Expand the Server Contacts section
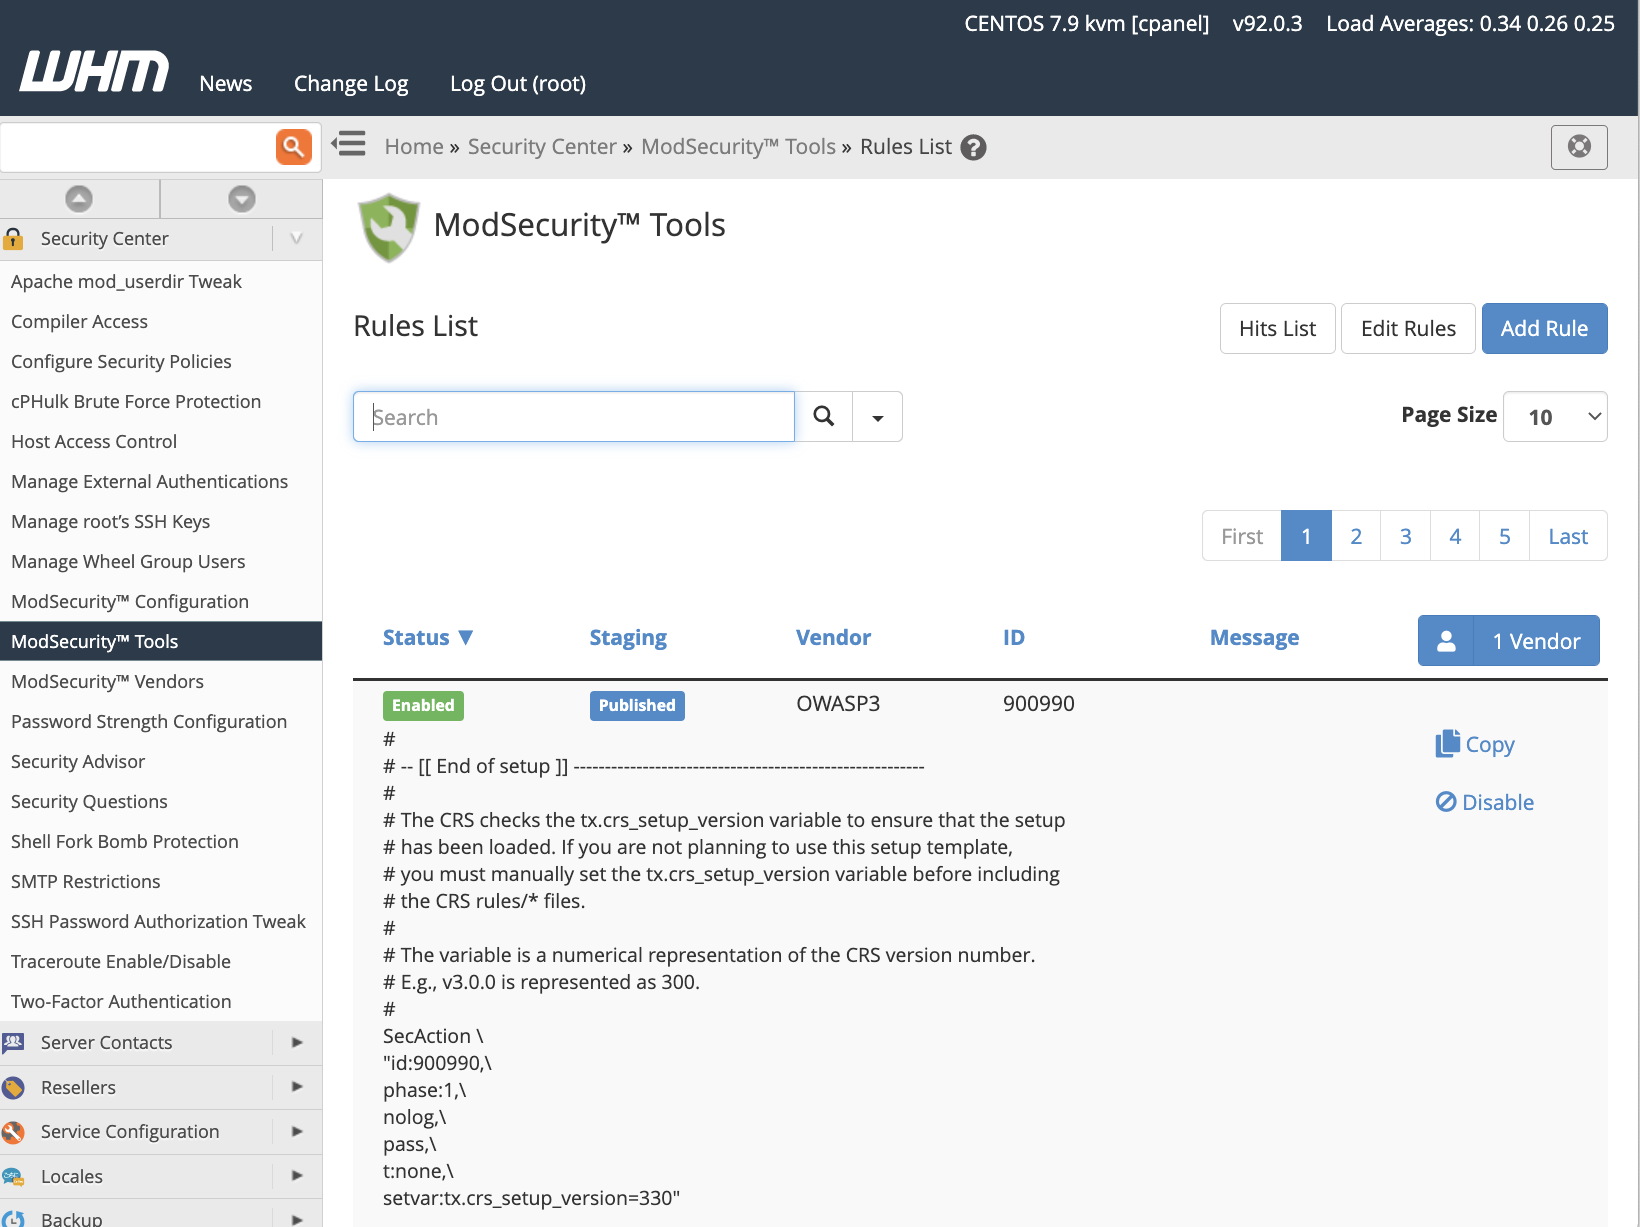Viewport: 1640px width, 1227px height. (x=296, y=1042)
